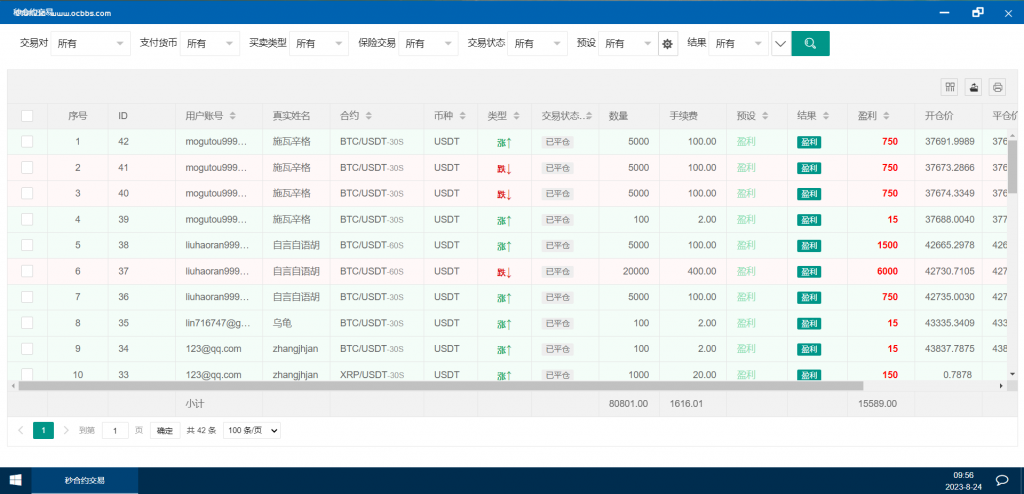Open 秒合约交易 taskbar item
The image size is (1024, 494).
[85, 480]
